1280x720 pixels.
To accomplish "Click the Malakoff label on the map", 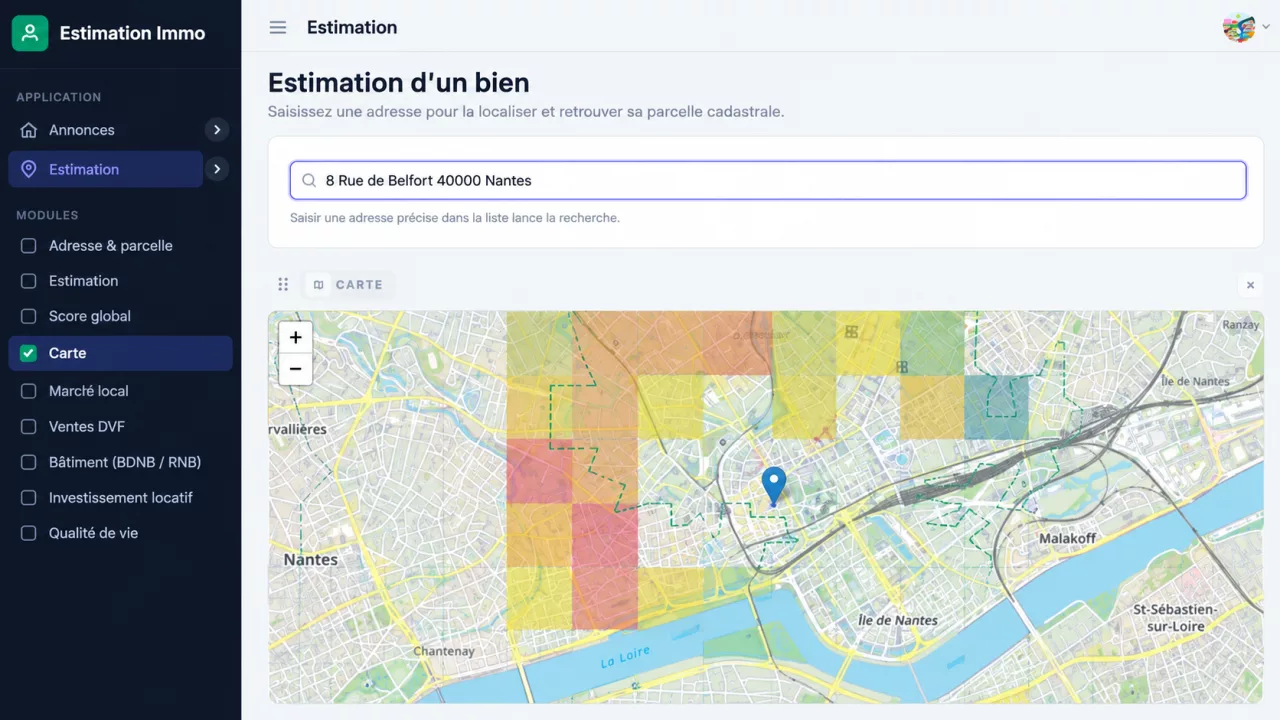I will click(1067, 538).
